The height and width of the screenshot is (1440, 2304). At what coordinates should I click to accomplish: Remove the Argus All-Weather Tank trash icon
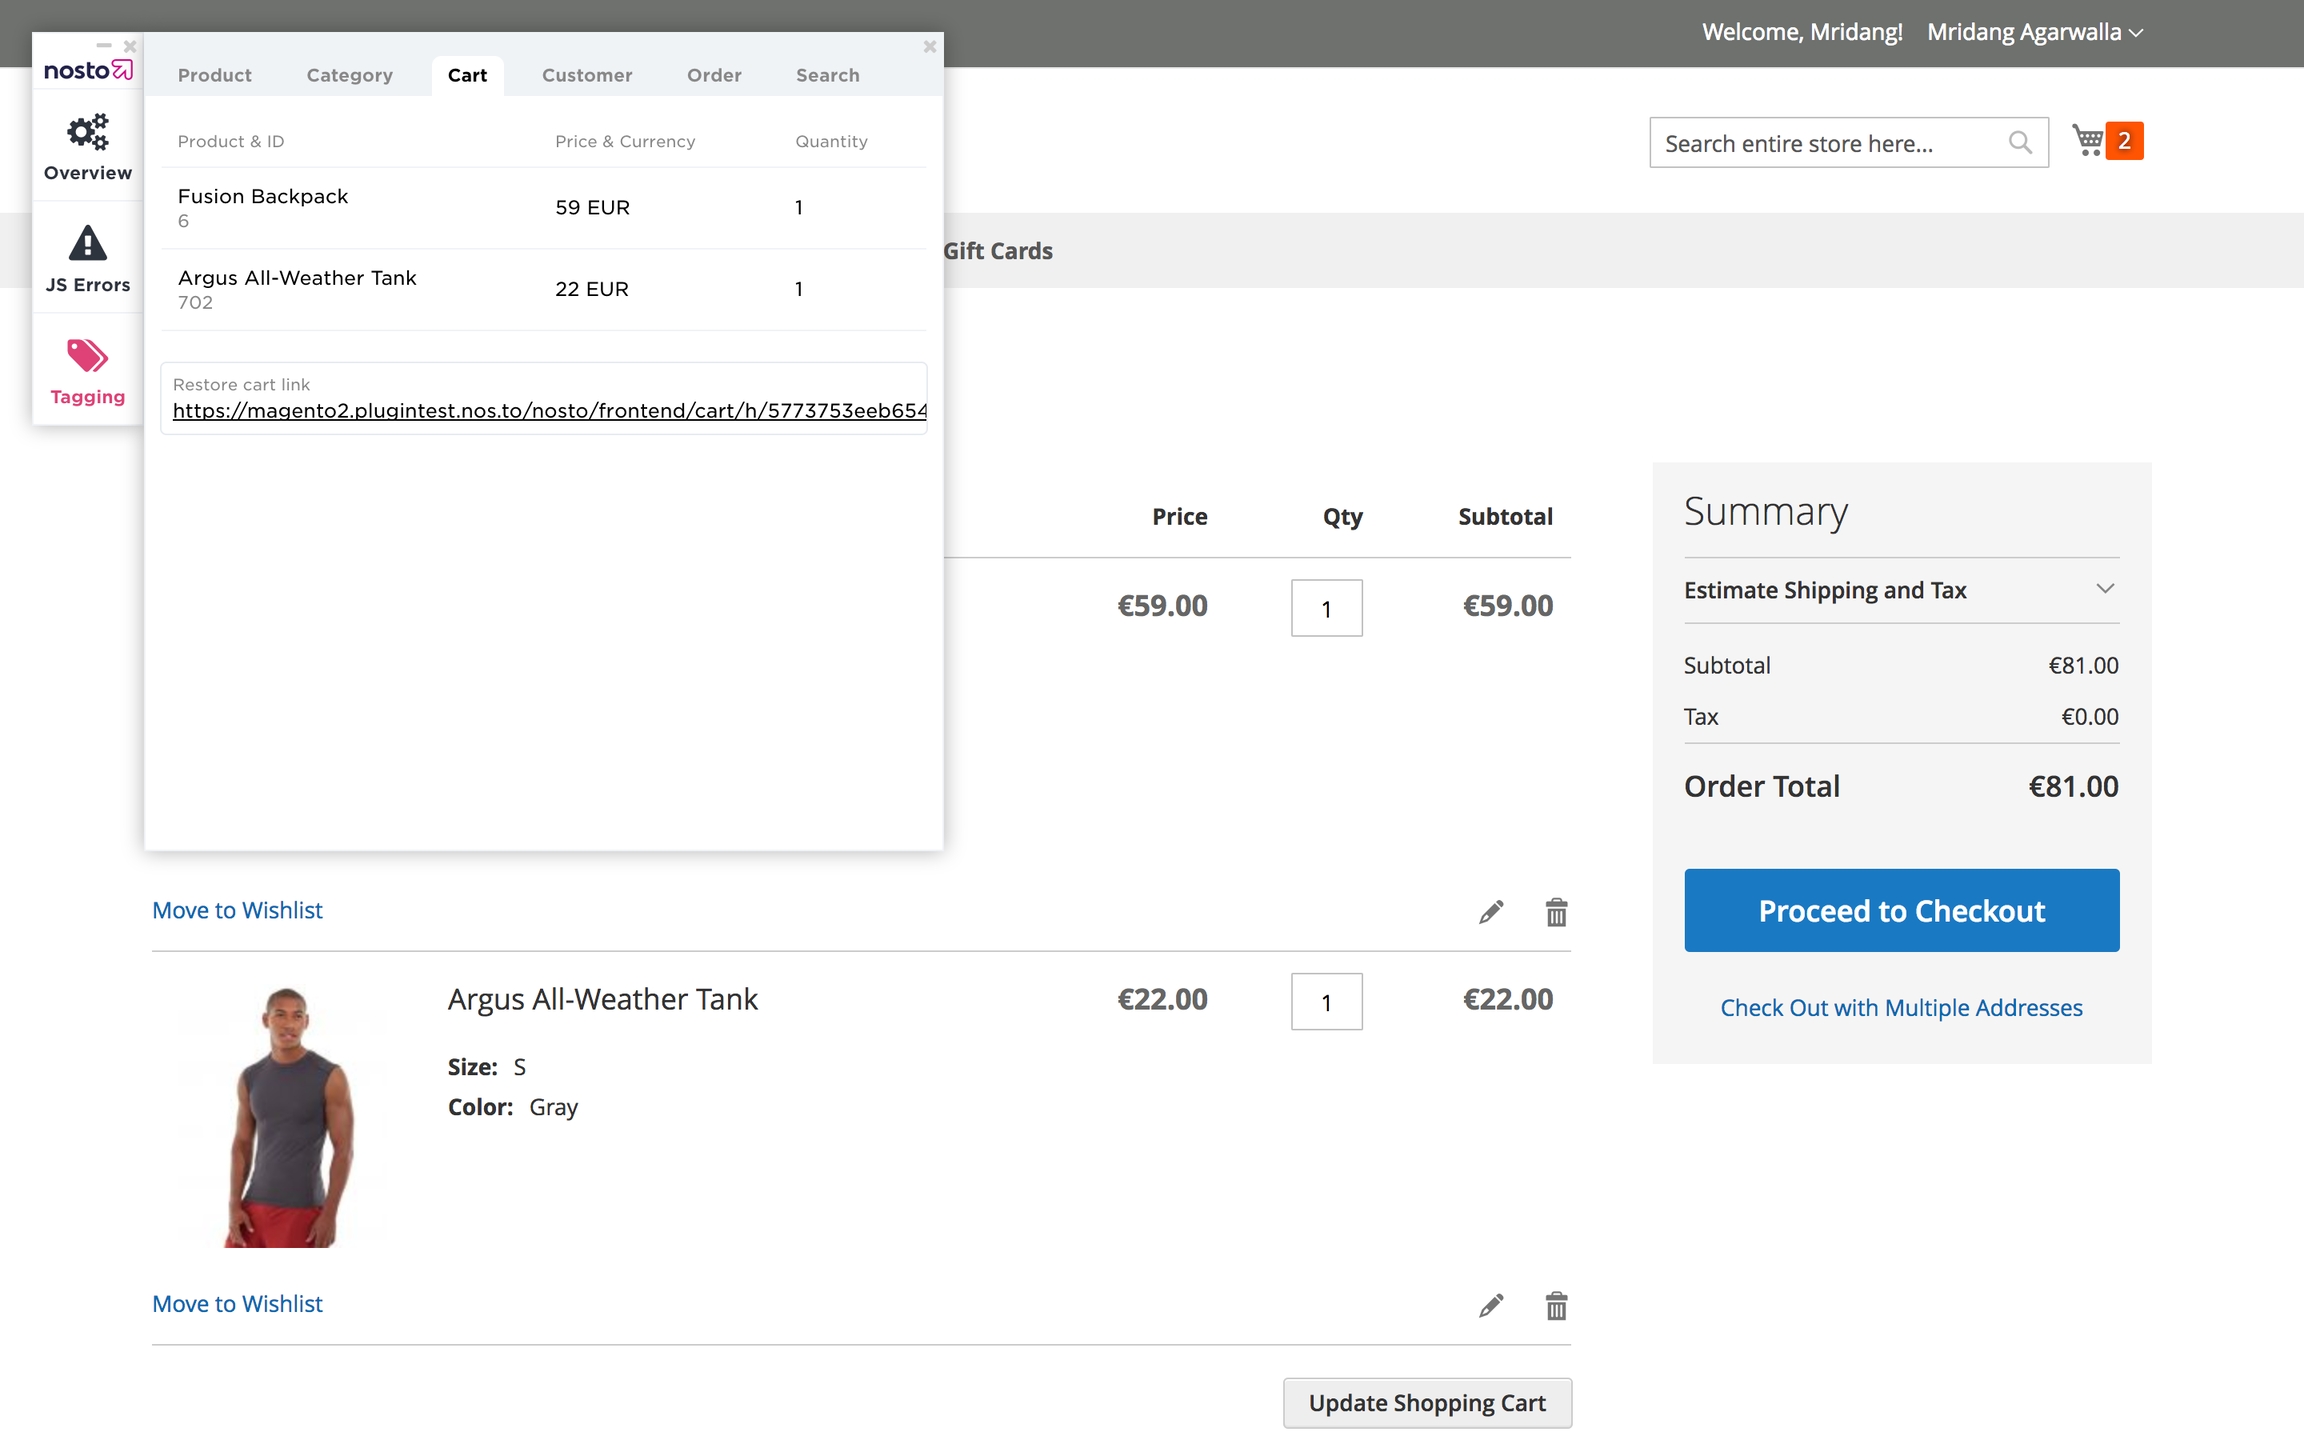1556,1306
